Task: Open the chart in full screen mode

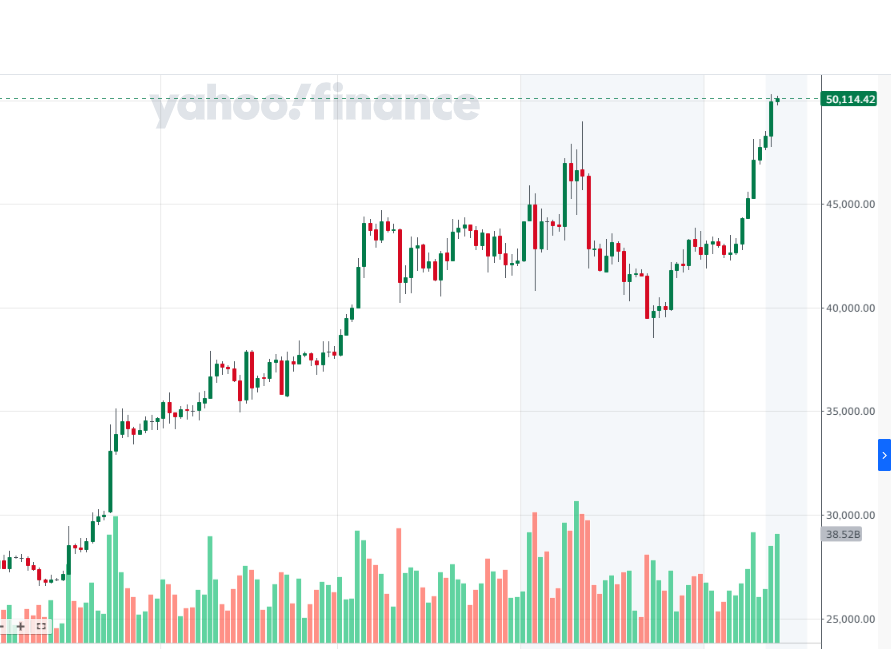Action: click(41, 626)
